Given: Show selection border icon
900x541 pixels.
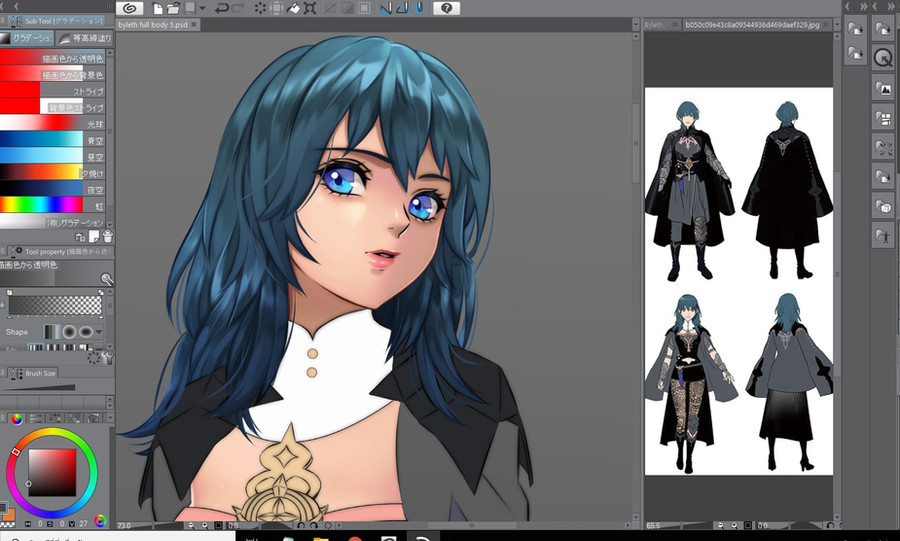Looking at the screenshot, I should pyautogui.click(x=364, y=9).
